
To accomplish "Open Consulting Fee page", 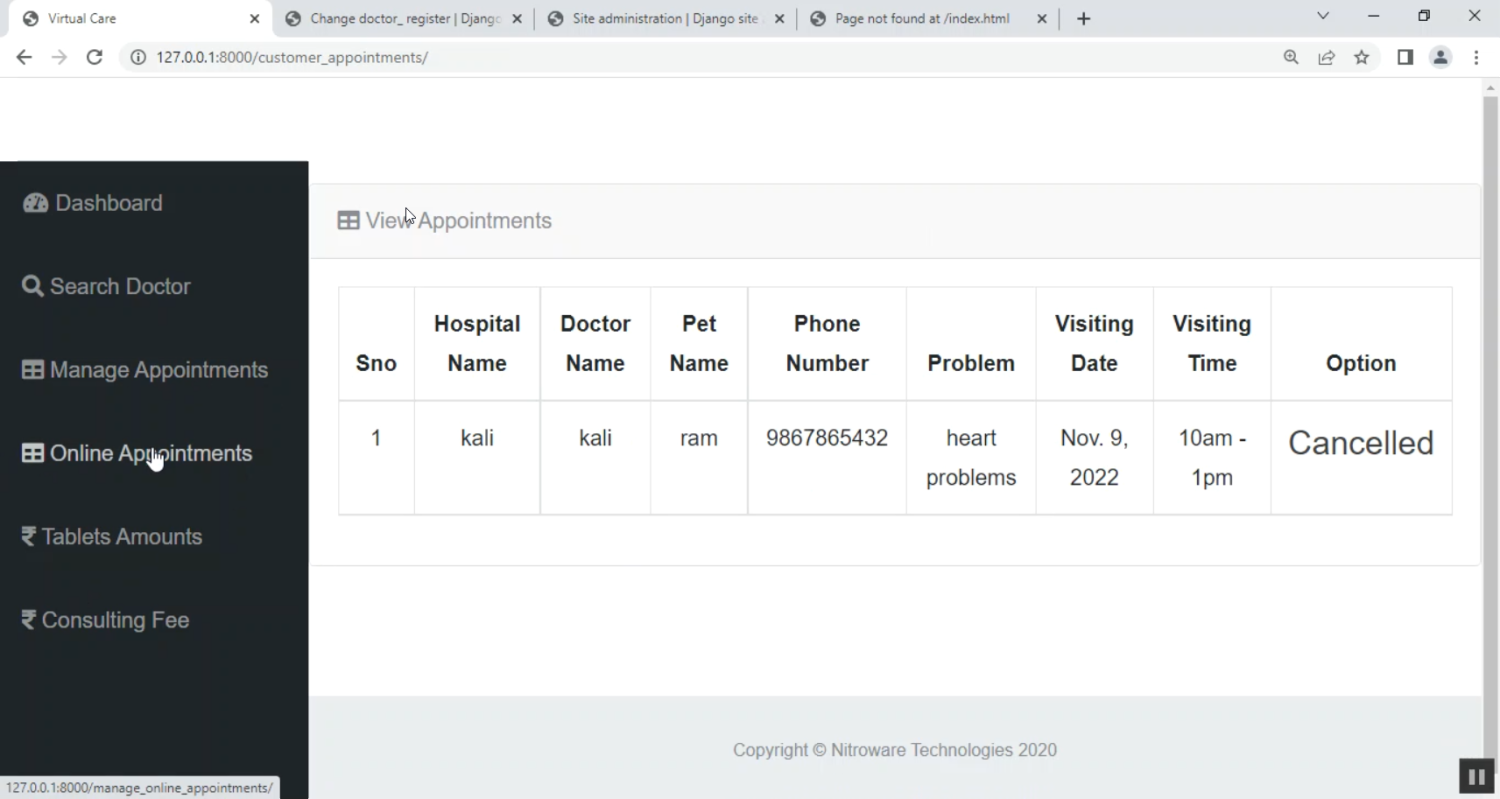I will point(106,620).
